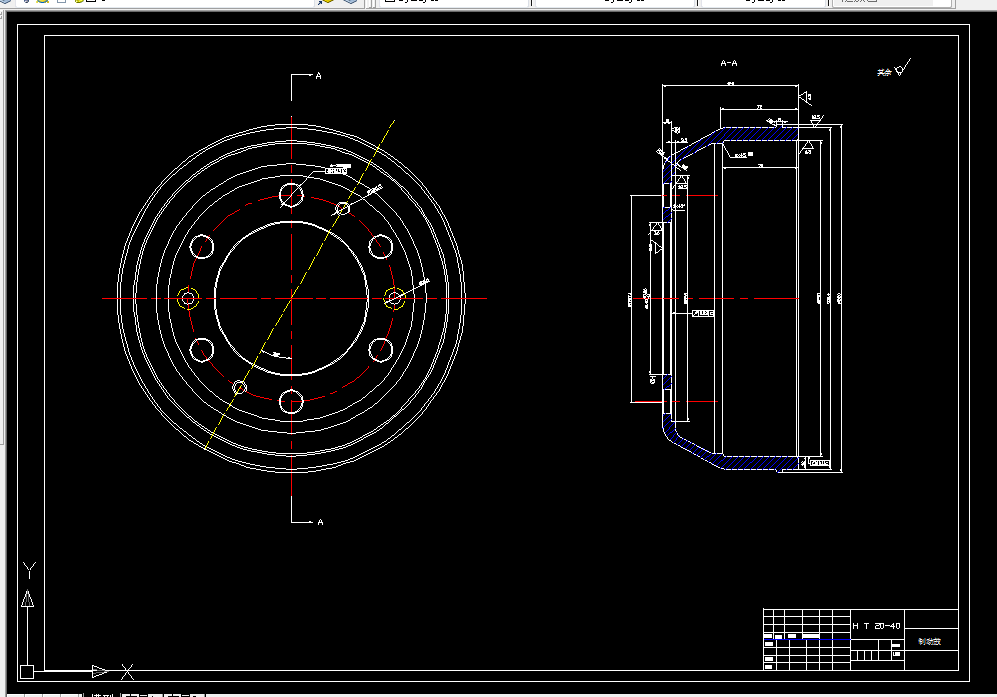Viewport: 997px width, 697px height.
Task: Select the top bolt hole on drum
Action: (291, 195)
